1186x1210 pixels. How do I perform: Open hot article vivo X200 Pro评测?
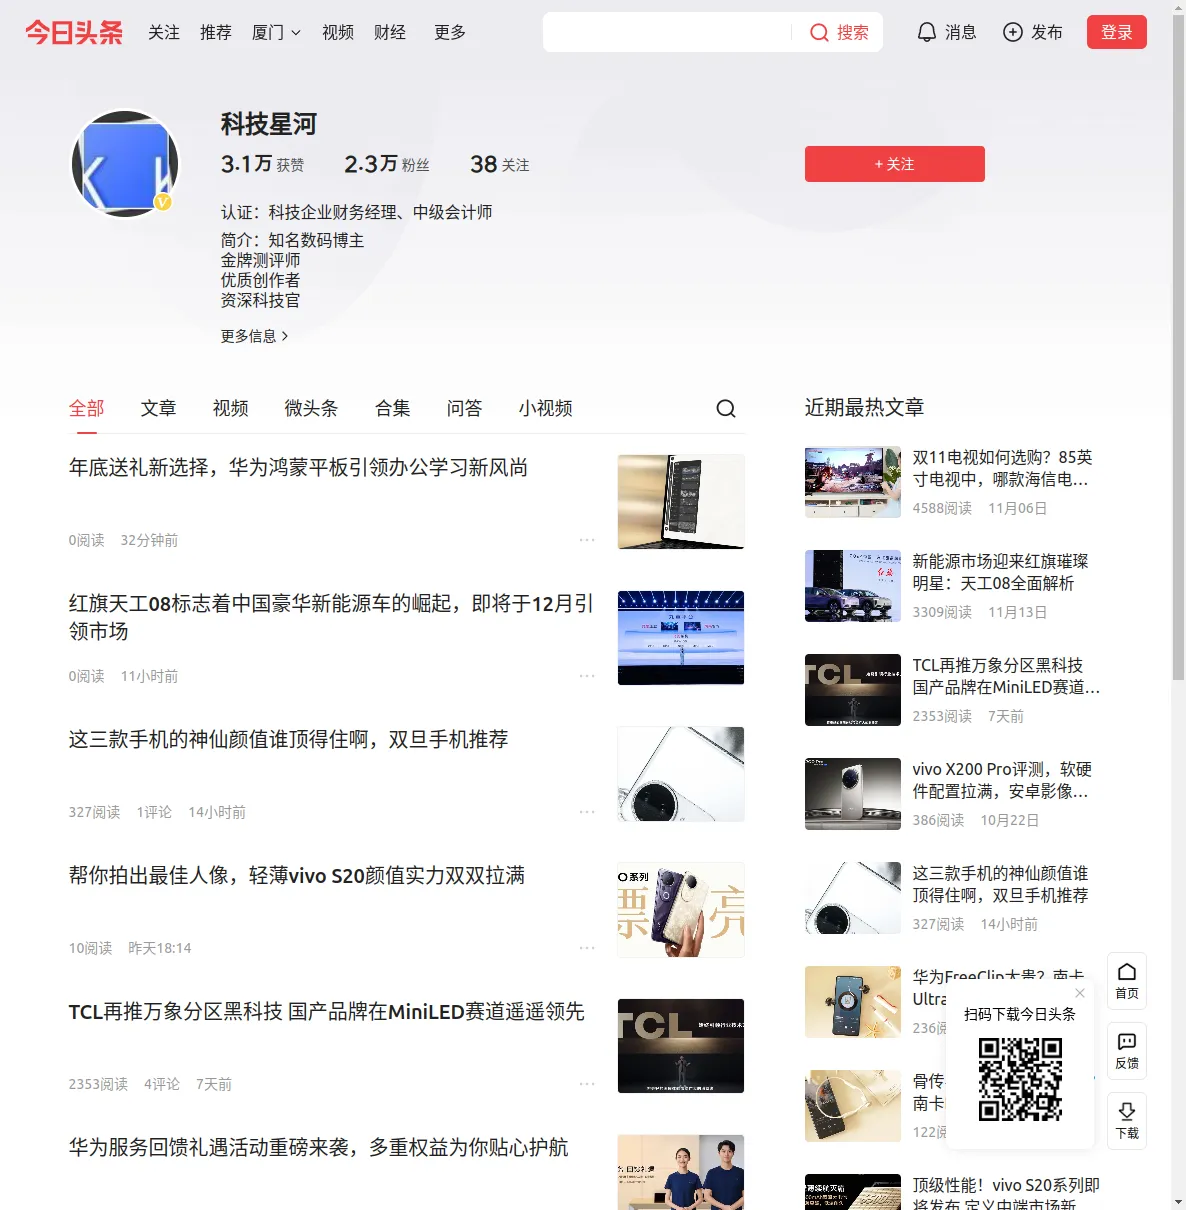(1002, 780)
